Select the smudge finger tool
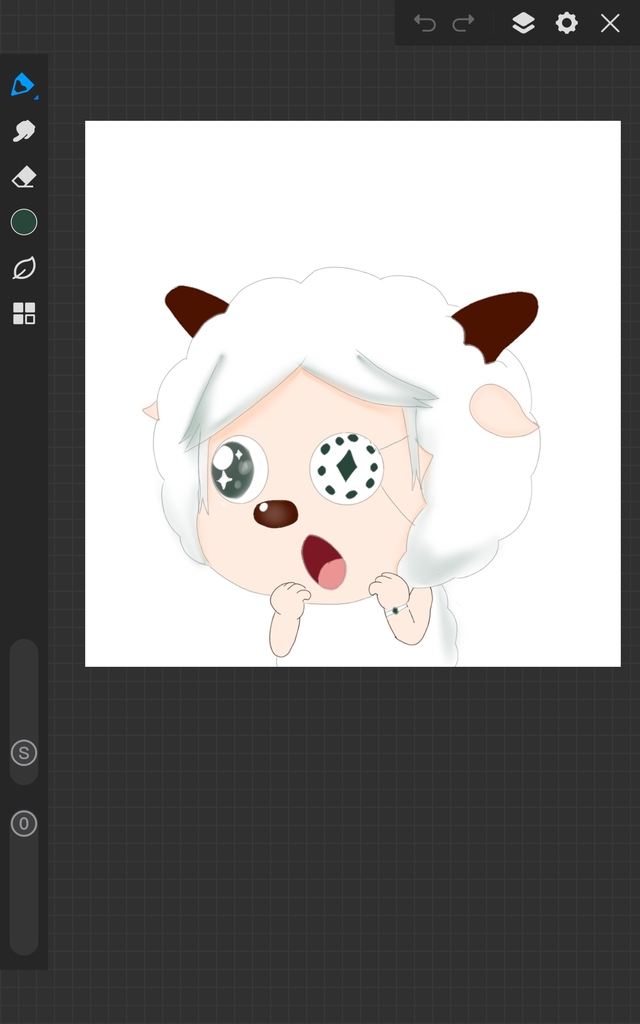640x1024 pixels. click(24, 131)
